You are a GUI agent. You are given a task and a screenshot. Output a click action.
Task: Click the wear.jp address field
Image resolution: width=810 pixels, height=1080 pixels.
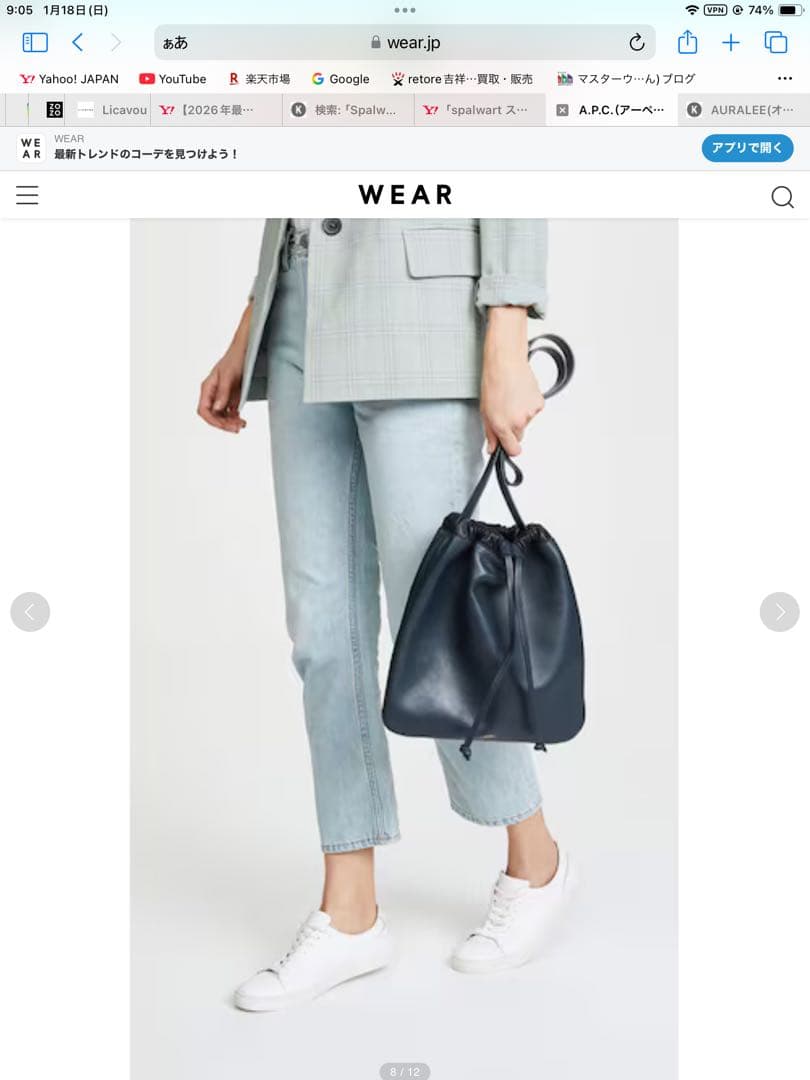405,43
